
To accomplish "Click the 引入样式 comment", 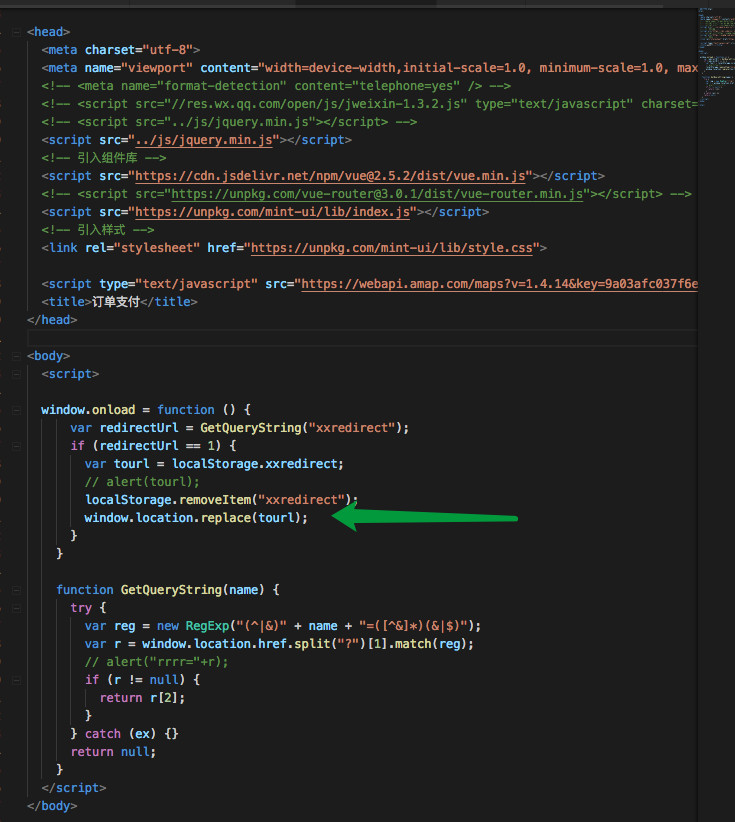I will [98, 230].
